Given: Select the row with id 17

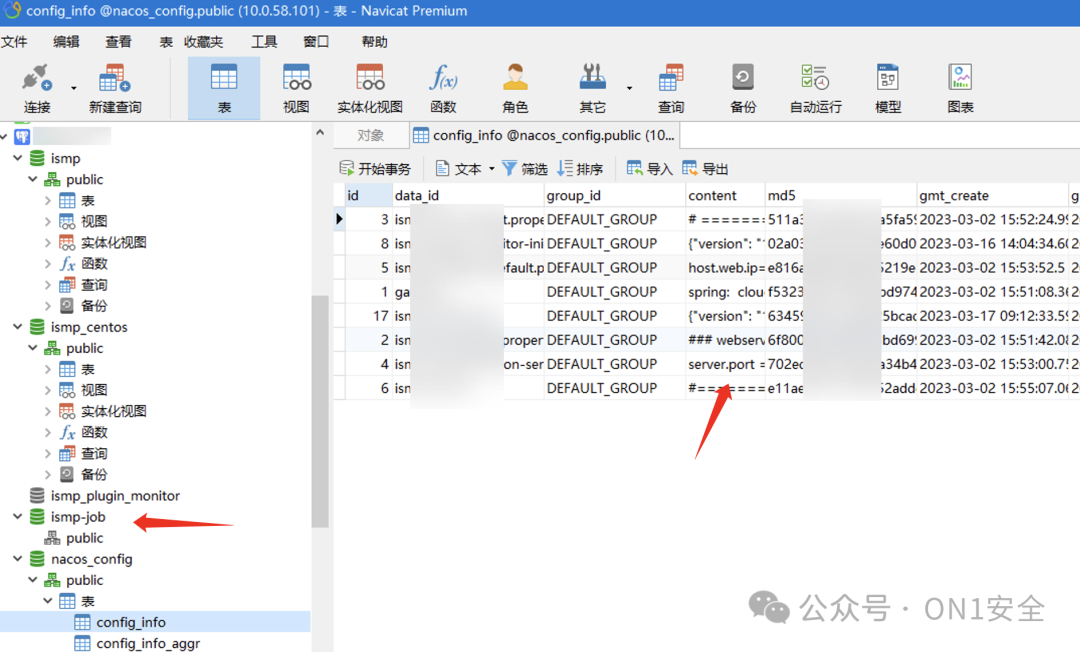Looking at the screenshot, I should [707, 316].
